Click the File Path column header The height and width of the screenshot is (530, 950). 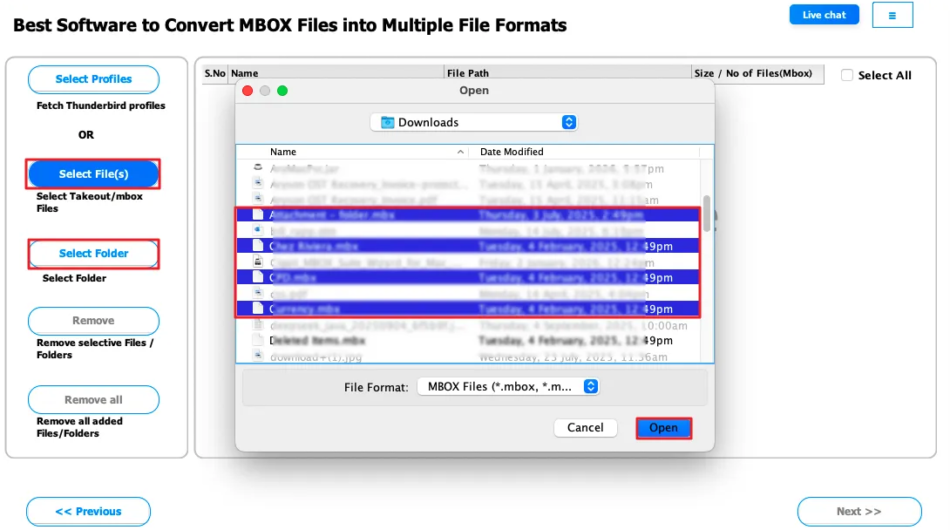tap(568, 73)
